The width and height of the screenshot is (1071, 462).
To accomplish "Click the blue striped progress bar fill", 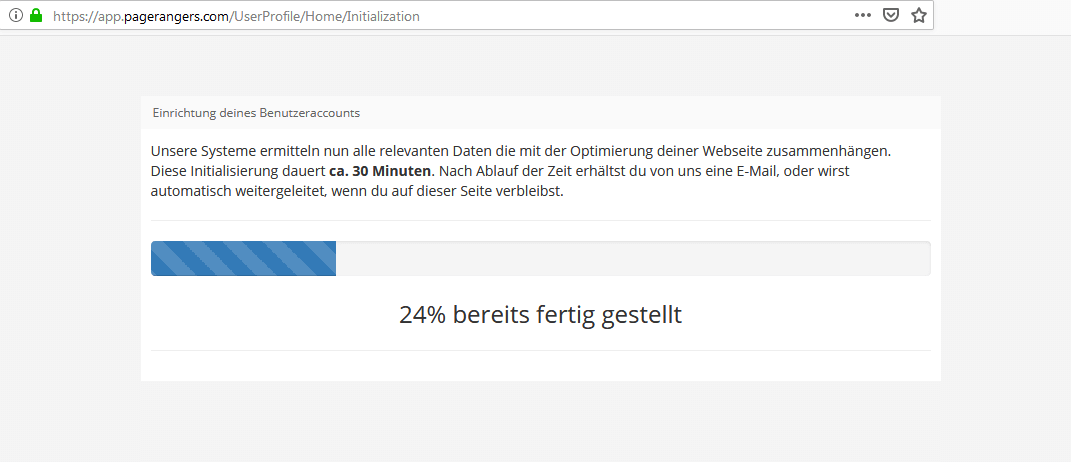I will tap(243, 258).
